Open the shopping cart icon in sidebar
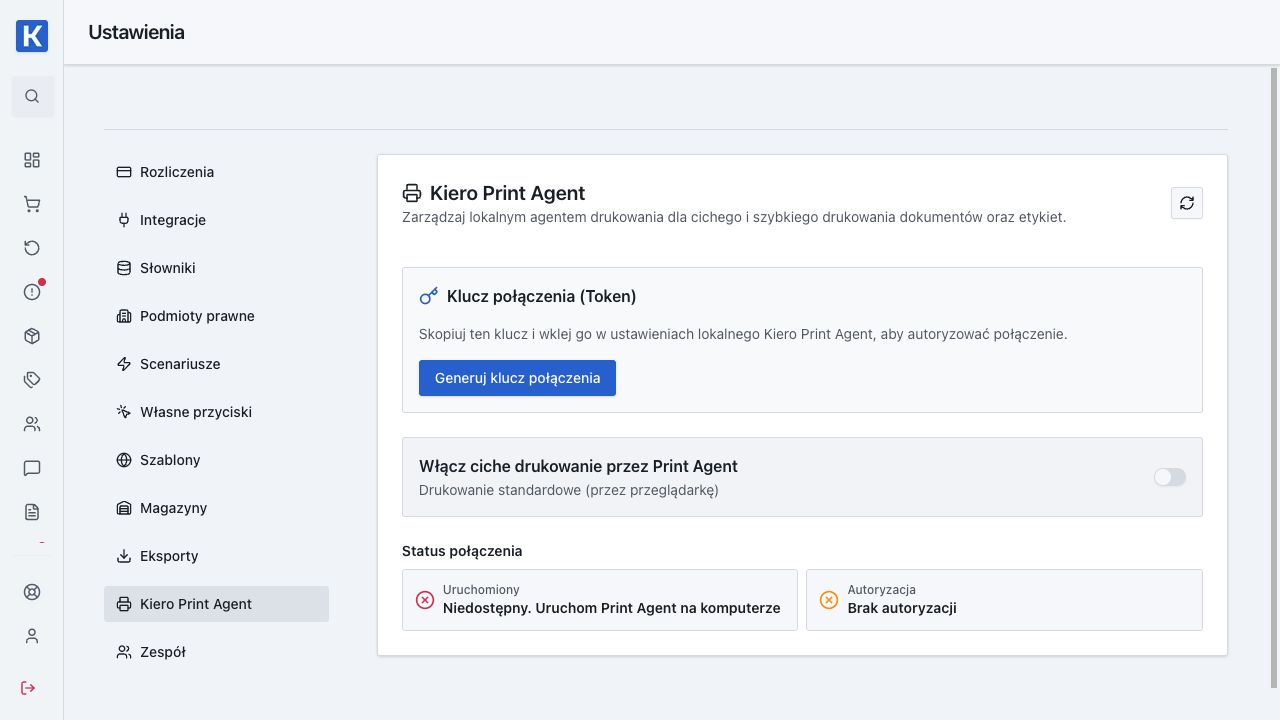This screenshot has height=720, width=1280. pyautogui.click(x=32, y=204)
